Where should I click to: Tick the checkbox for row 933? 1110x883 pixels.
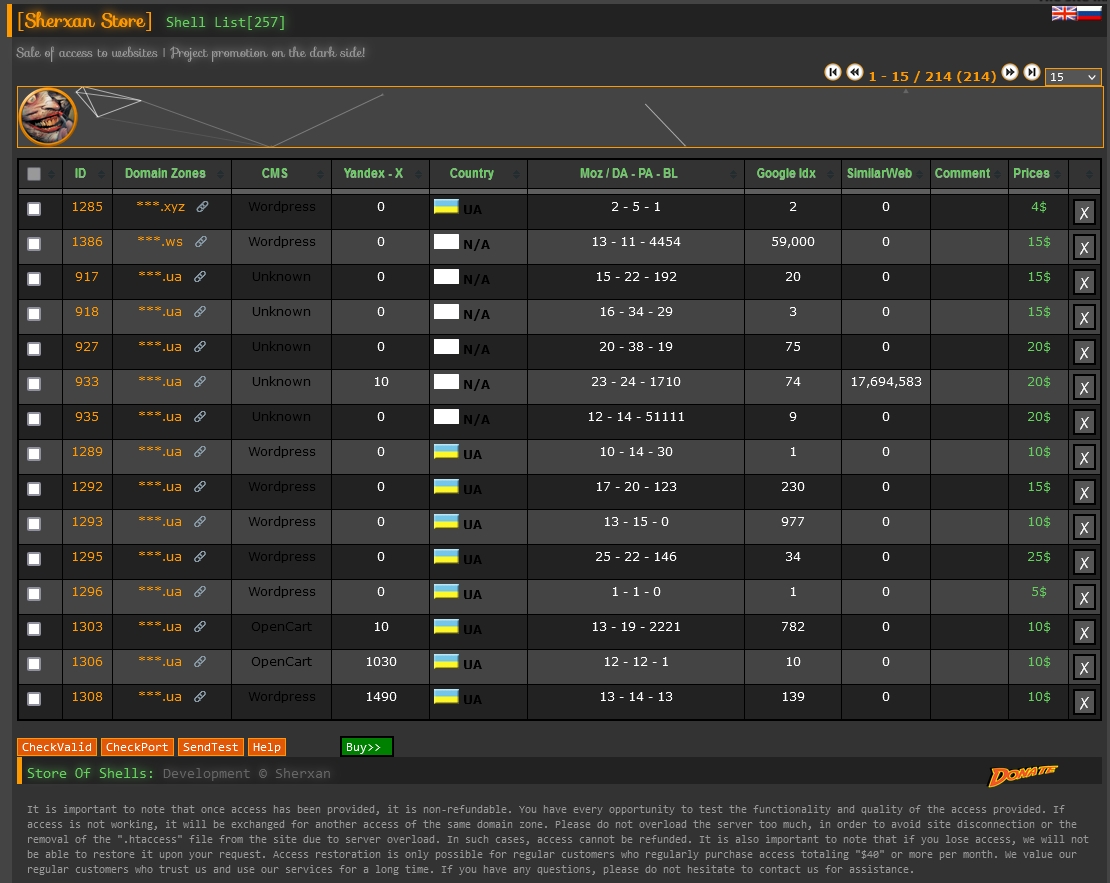point(33,384)
